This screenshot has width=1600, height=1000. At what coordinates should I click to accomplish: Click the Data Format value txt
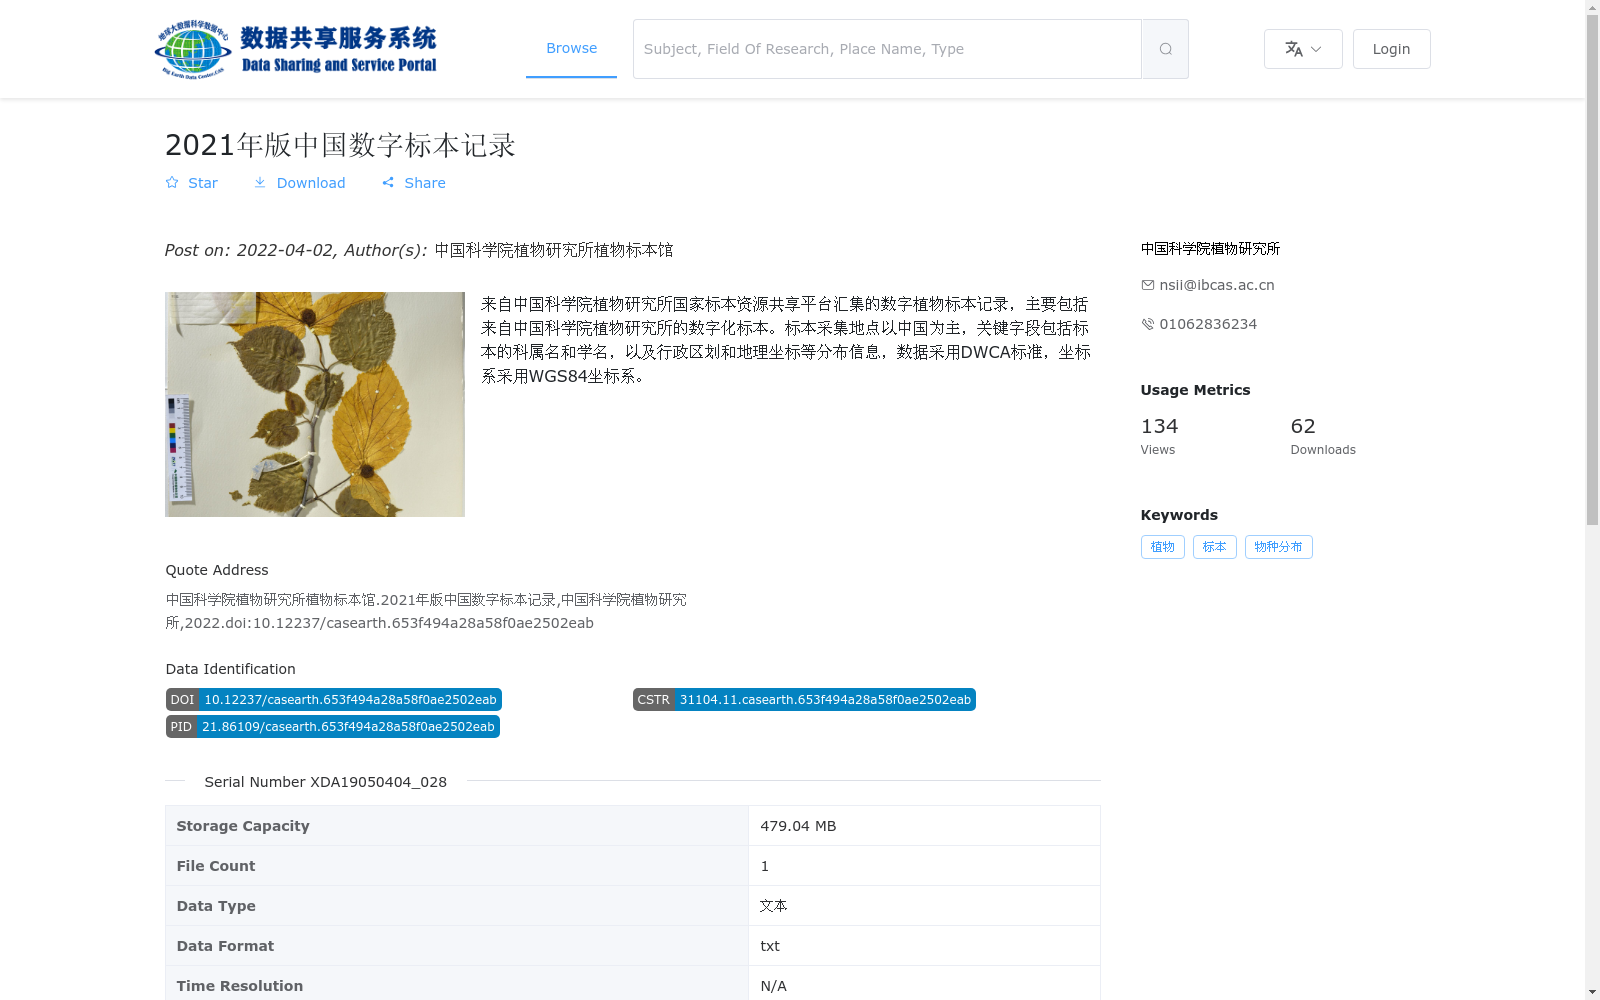pyautogui.click(x=770, y=946)
